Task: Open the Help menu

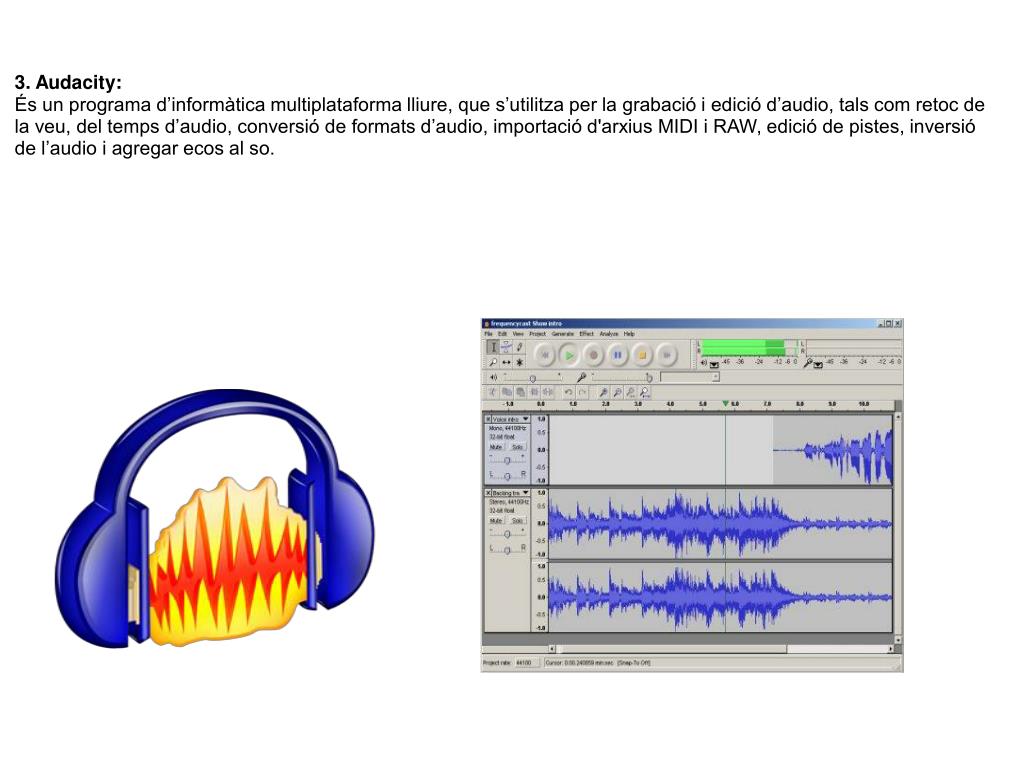Action: [629, 333]
